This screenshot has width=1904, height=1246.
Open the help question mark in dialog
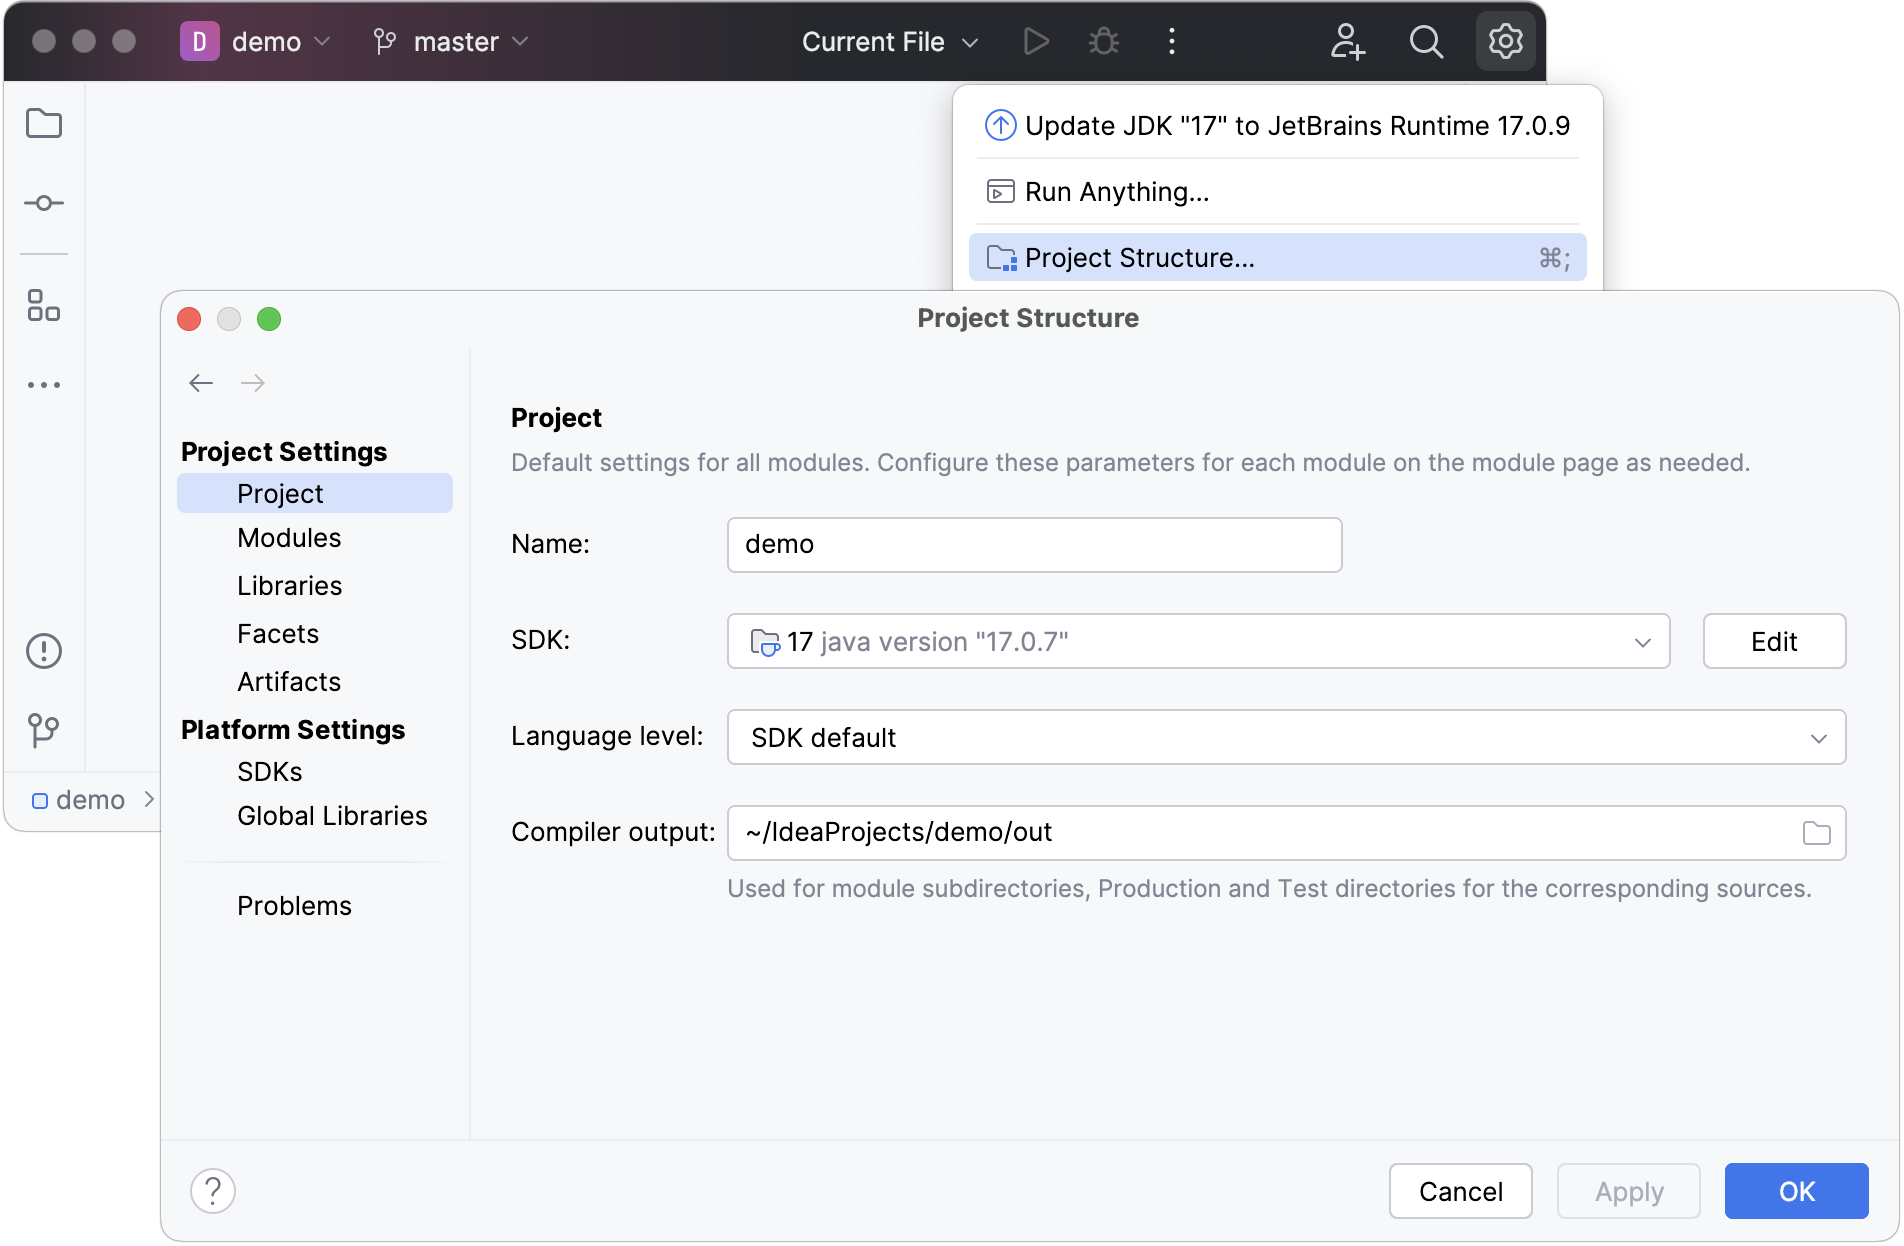click(212, 1191)
